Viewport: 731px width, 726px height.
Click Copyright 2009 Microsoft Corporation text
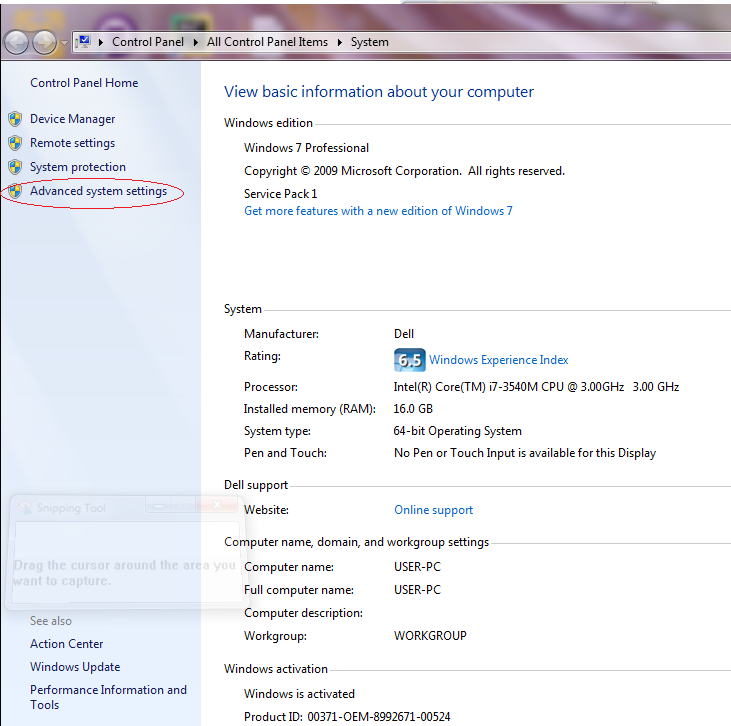[404, 171]
